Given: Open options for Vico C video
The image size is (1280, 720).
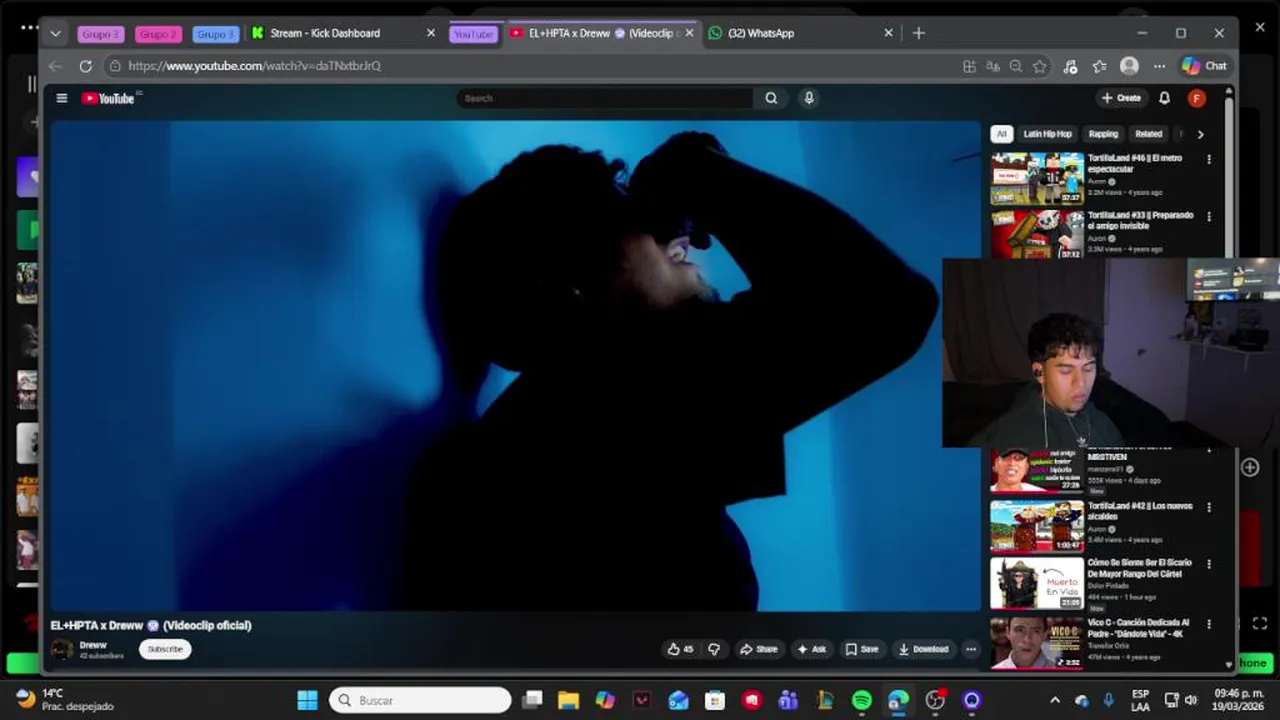Looking at the screenshot, I should (x=1208, y=624).
